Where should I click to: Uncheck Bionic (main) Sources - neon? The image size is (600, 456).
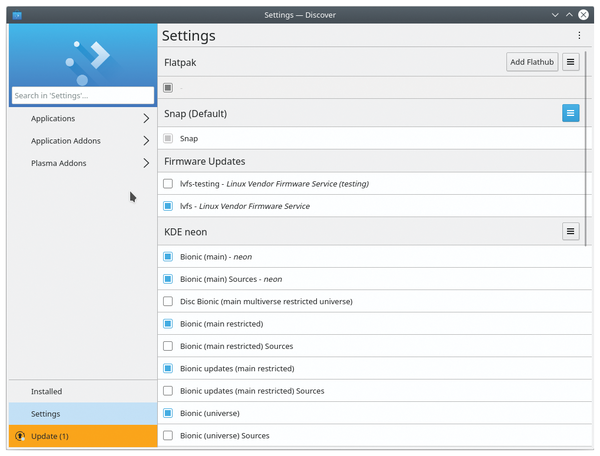168,279
